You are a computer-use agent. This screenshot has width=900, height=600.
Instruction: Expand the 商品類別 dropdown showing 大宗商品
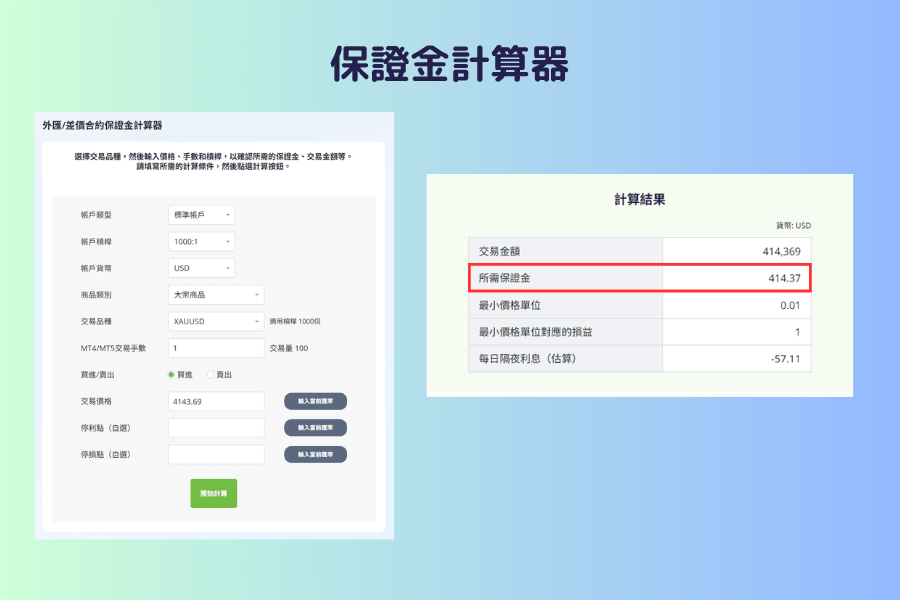click(216, 295)
